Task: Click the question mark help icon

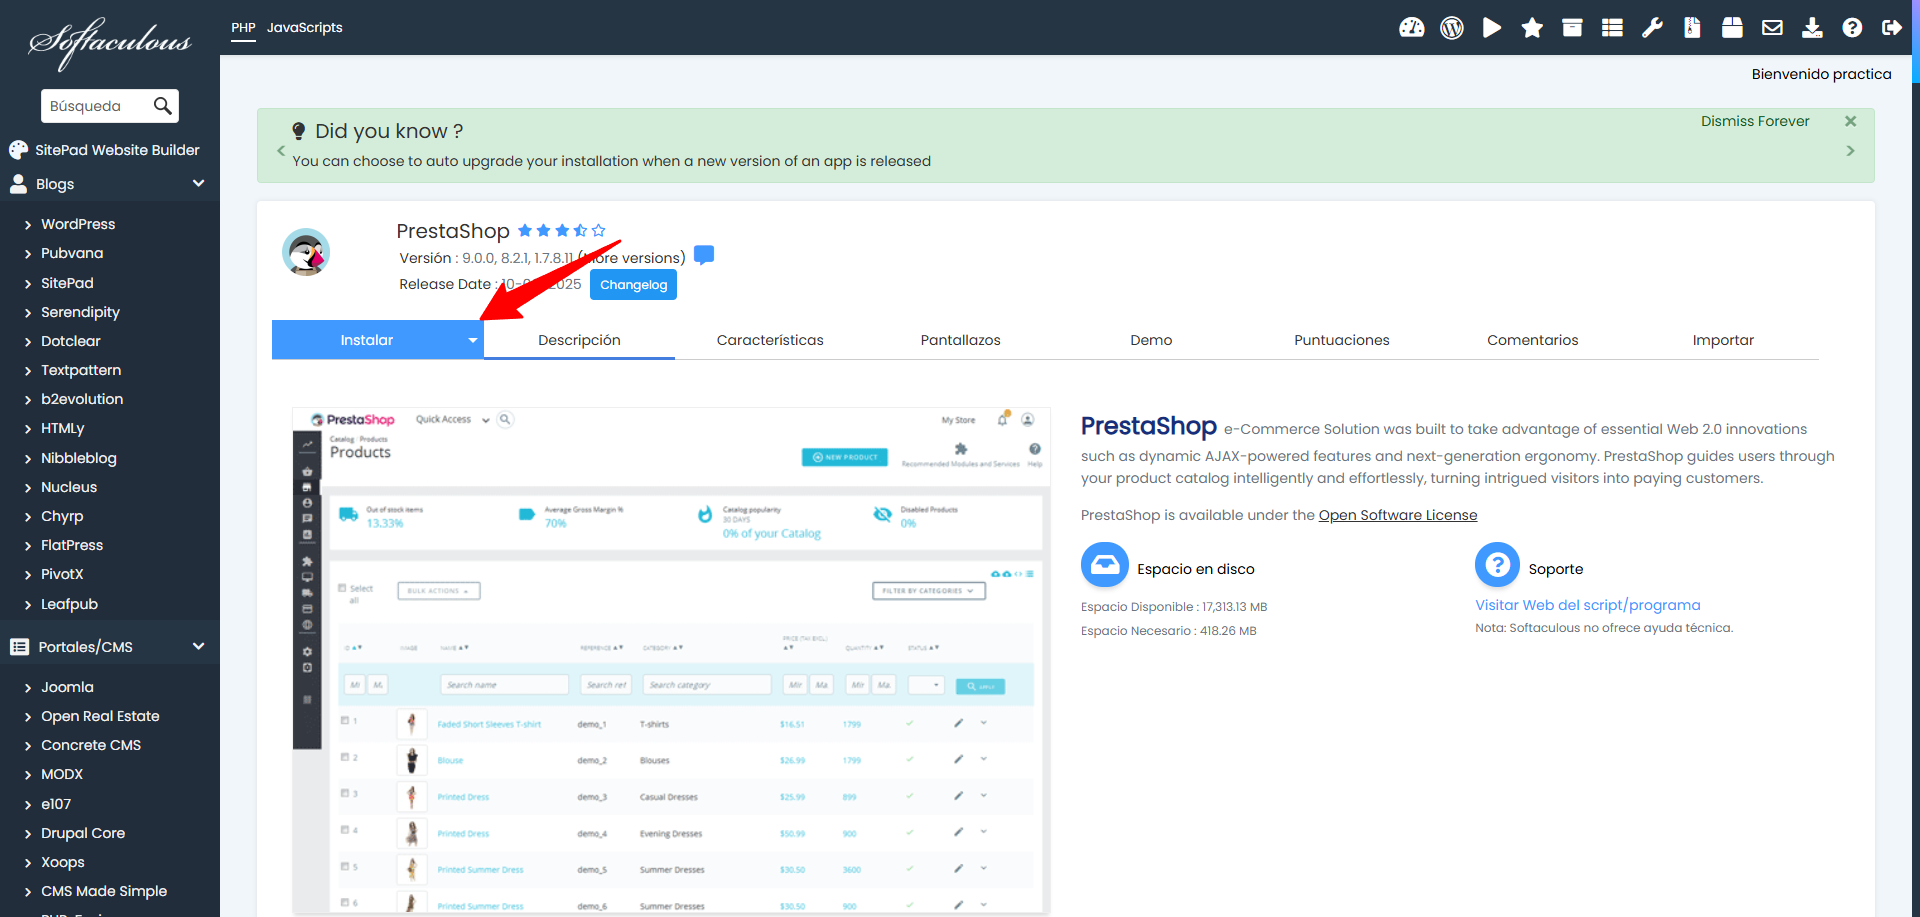Action: (1852, 28)
